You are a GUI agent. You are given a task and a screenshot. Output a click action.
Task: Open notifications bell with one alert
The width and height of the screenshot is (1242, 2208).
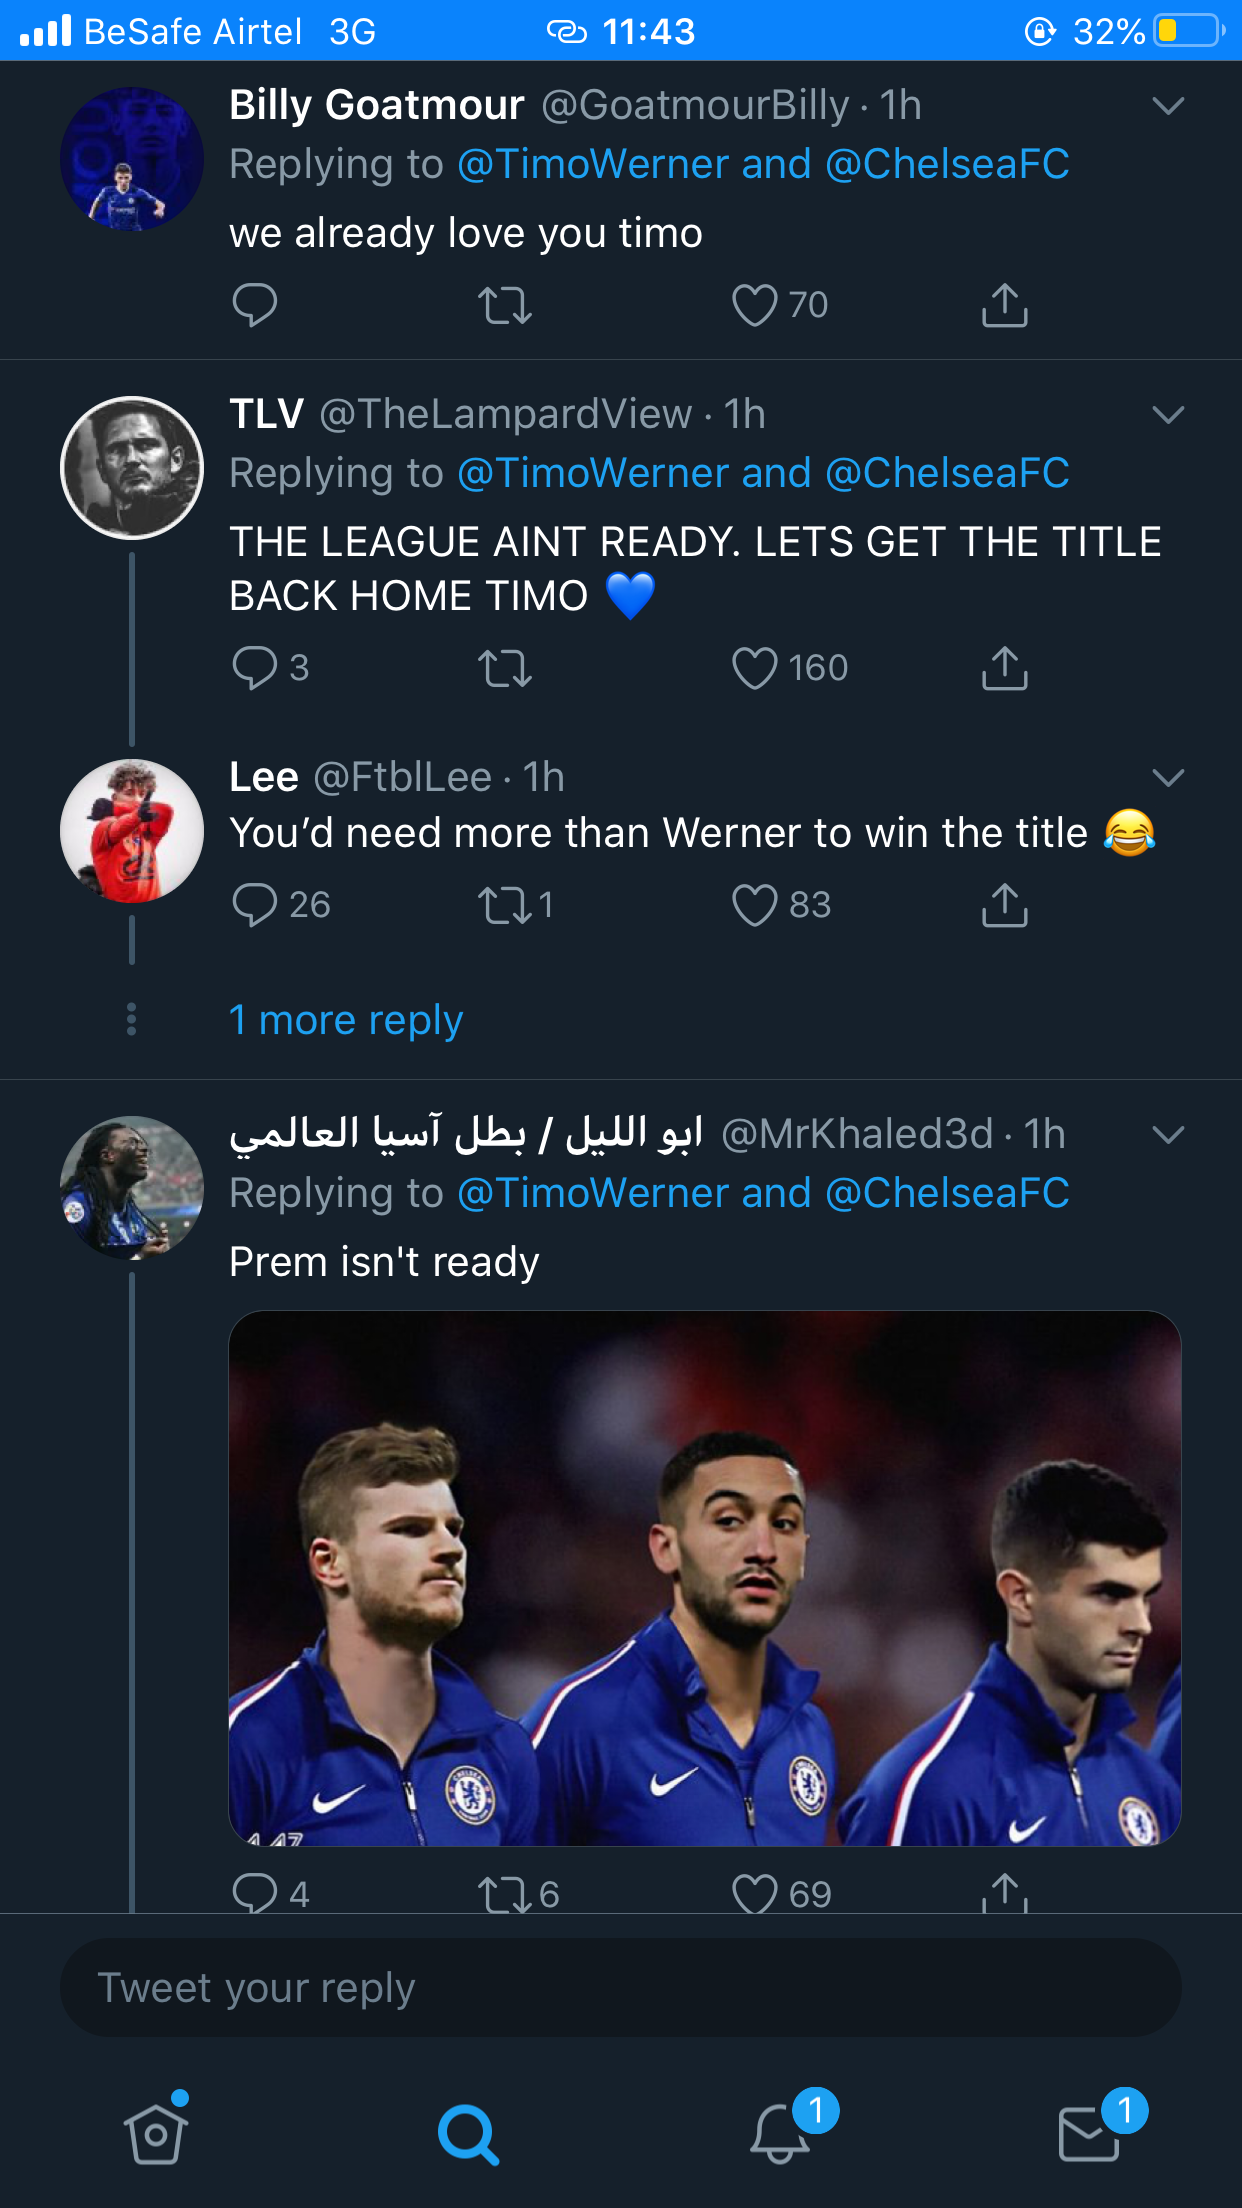[x=780, y=2134]
